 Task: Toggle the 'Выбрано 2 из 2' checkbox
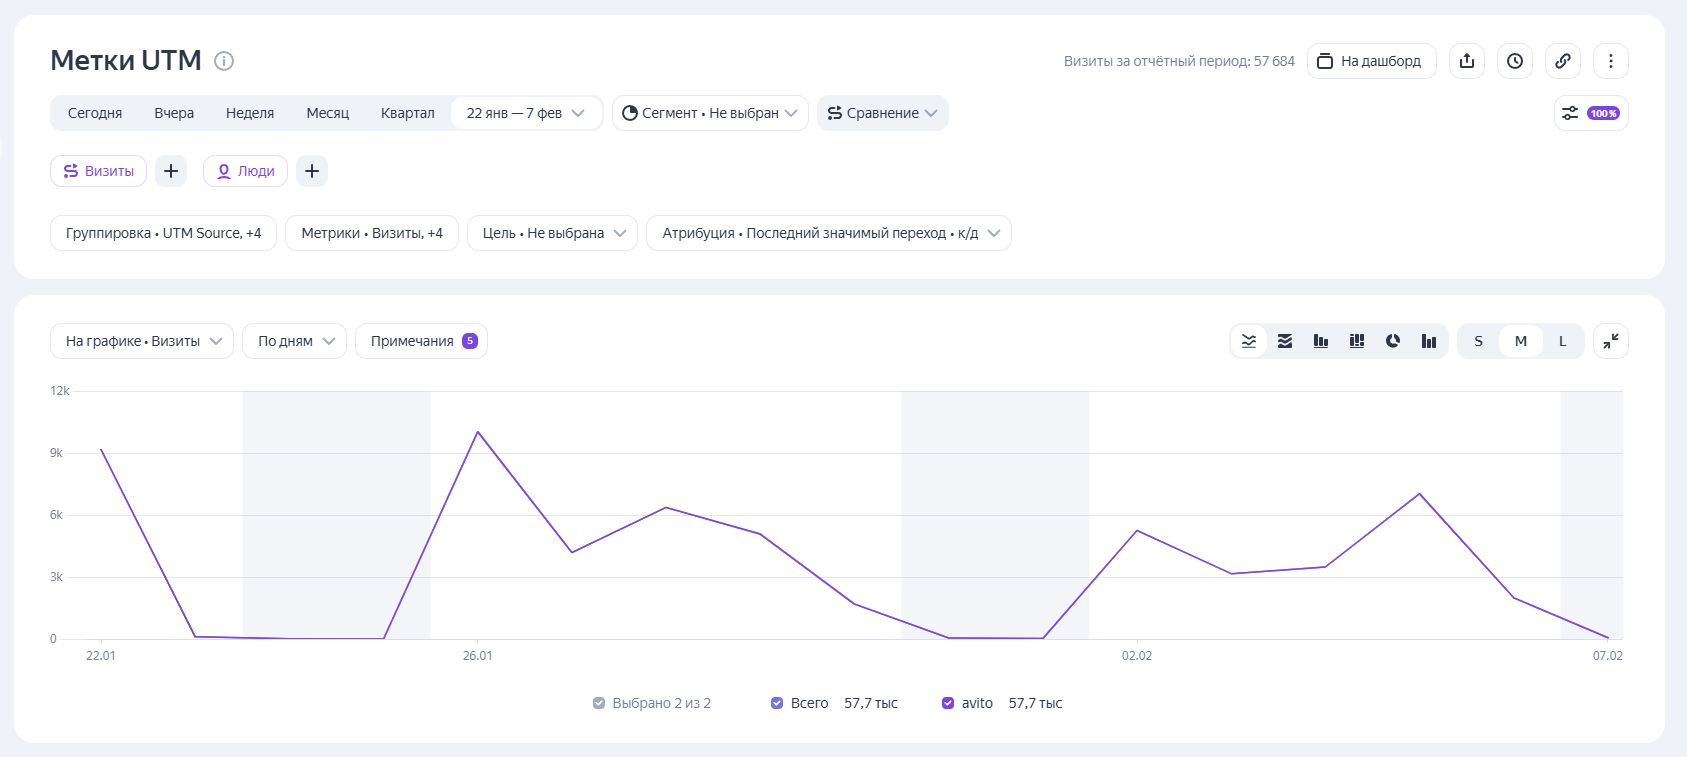point(599,703)
